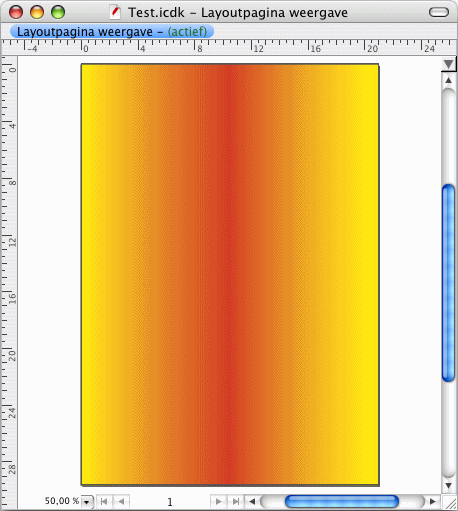Image resolution: width=458 pixels, height=511 pixels.
Task: Select the Layoutpagina weergave tab
Action: 112,32
